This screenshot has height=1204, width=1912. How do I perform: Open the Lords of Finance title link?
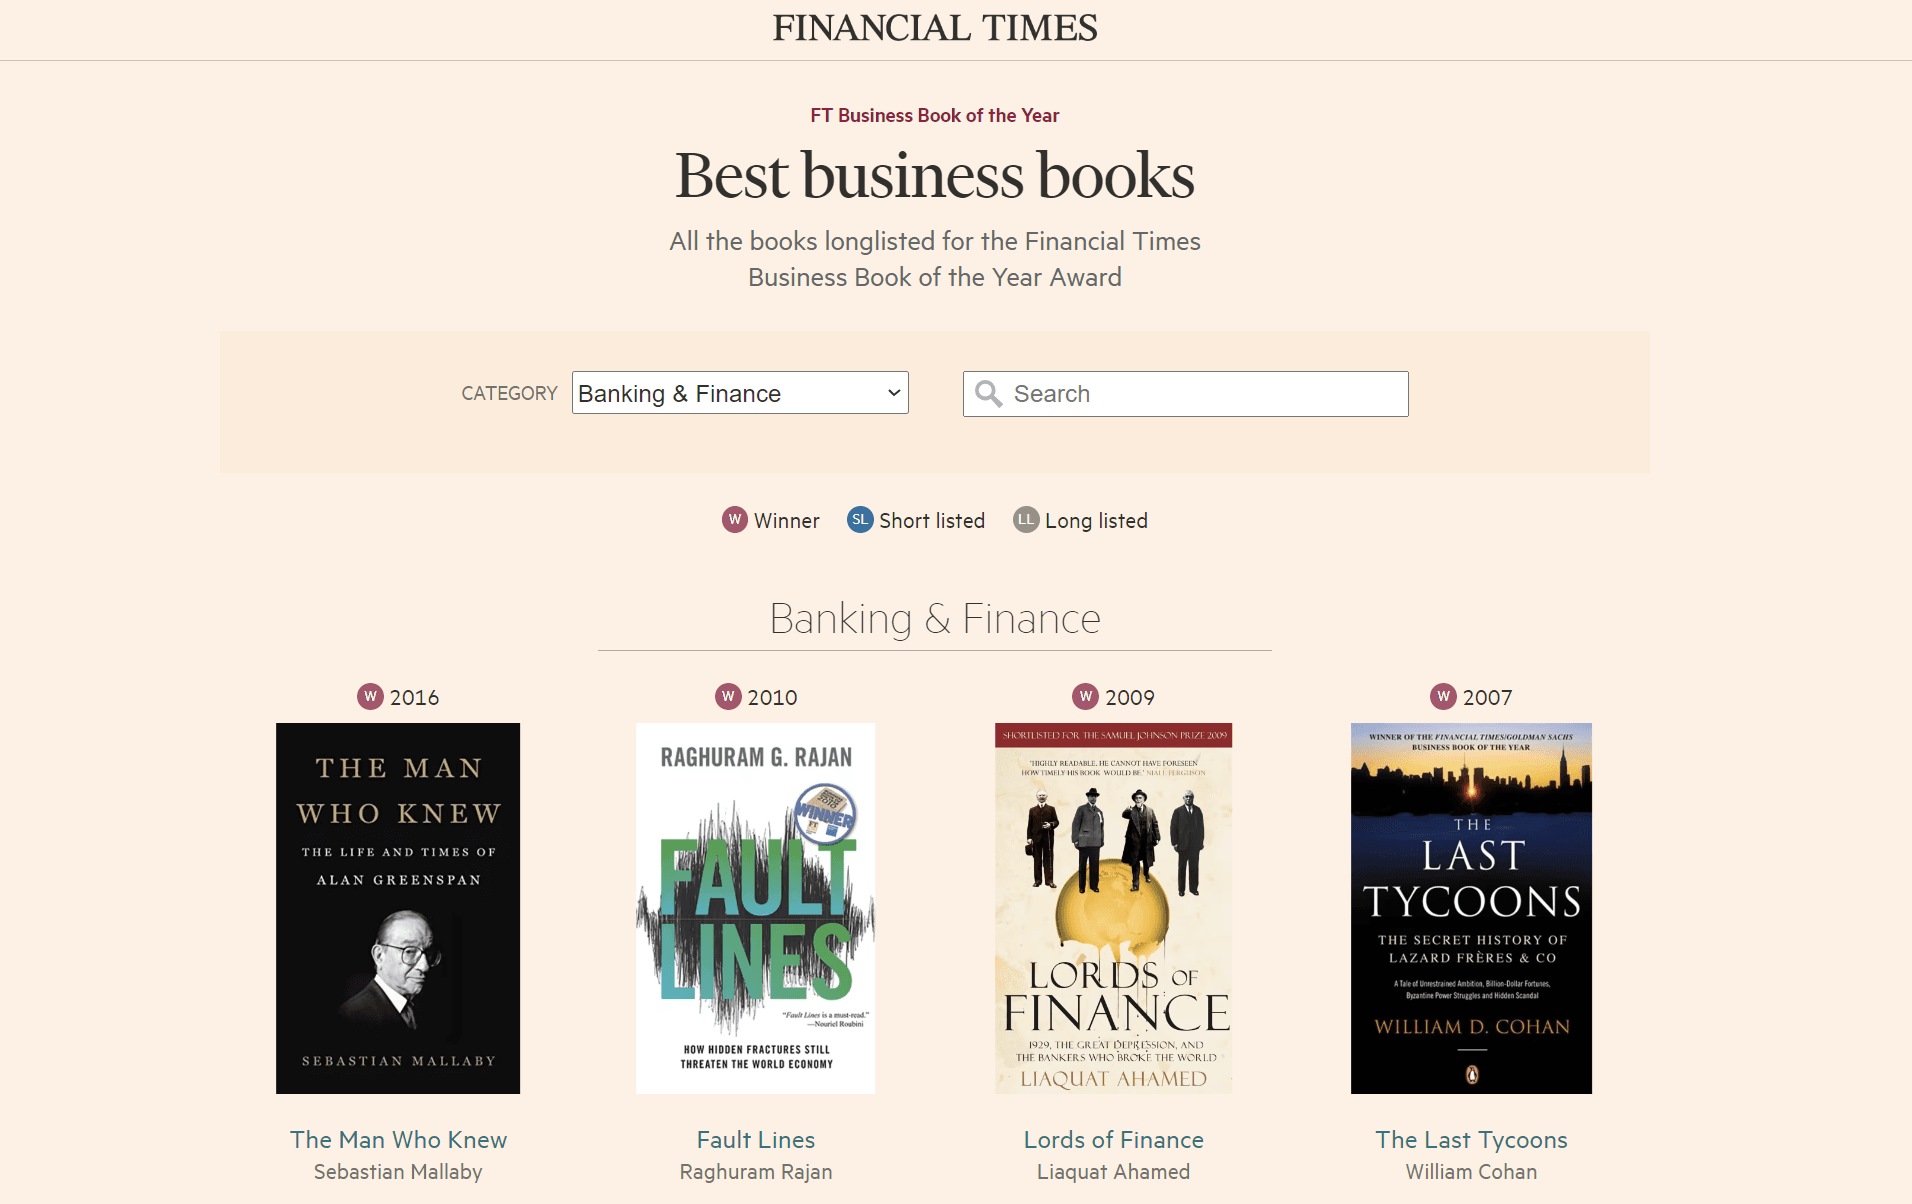coord(1114,1140)
